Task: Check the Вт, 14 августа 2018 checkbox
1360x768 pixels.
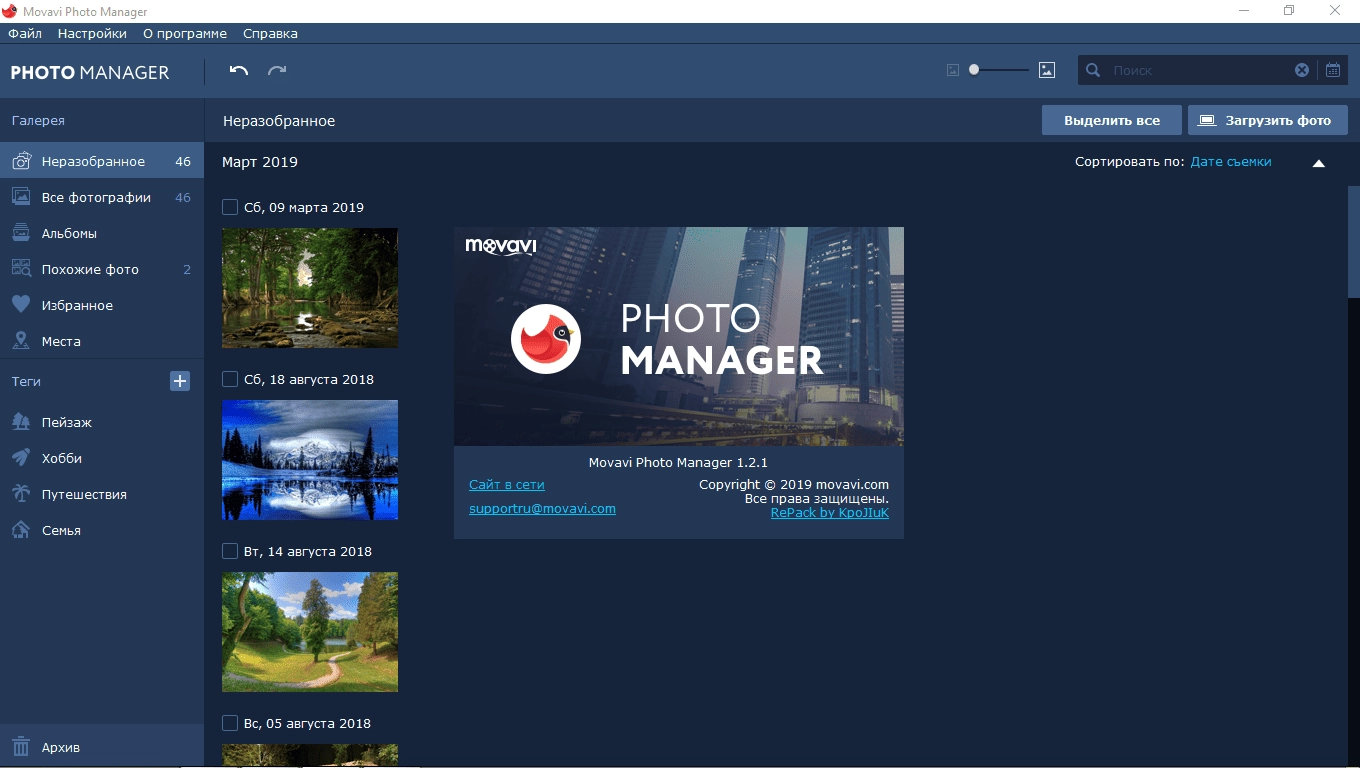Action: (230, 551)
